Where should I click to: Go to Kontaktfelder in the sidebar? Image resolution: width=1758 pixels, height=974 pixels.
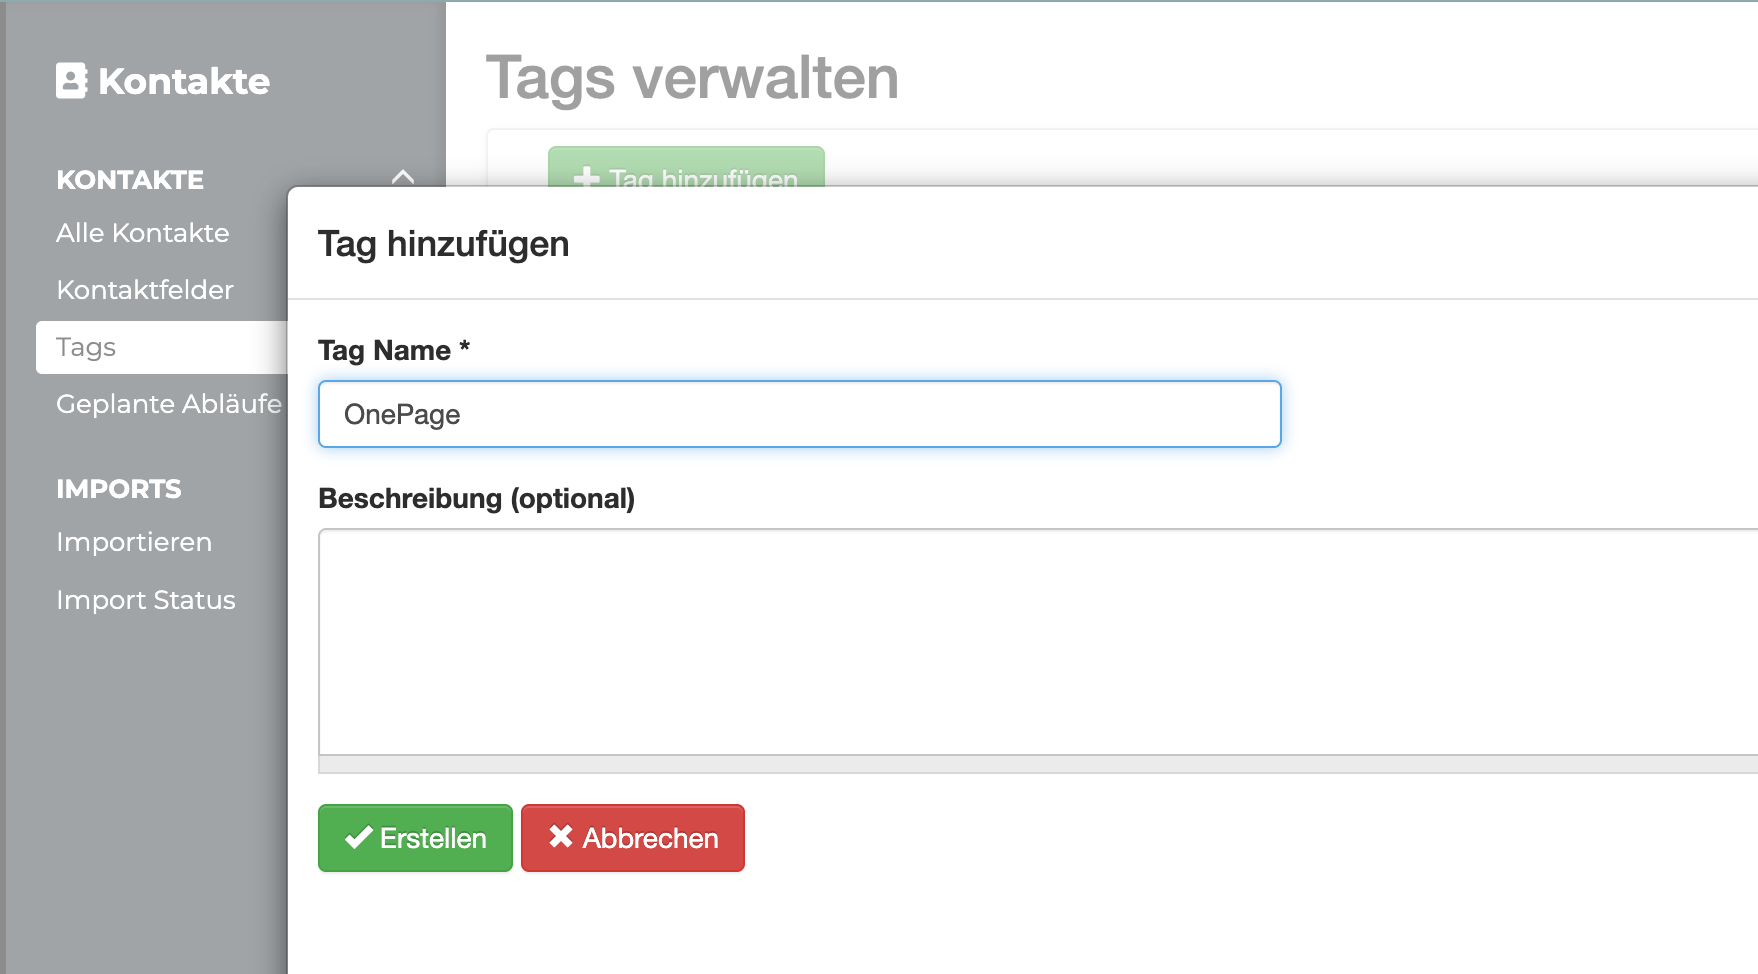tap(145, 290)
